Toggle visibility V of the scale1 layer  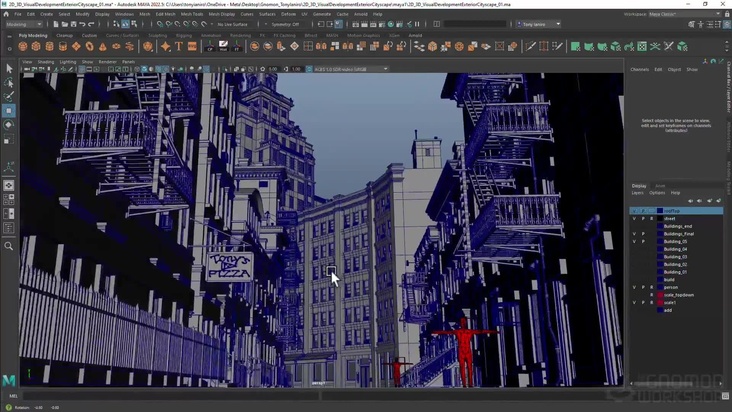click(634, 302)
